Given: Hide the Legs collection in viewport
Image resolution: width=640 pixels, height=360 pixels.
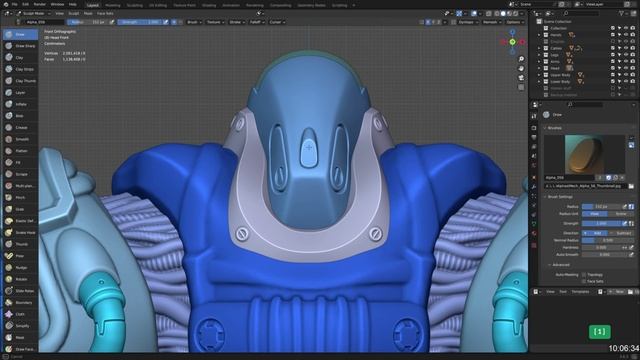Looking at the screenshot, I should tap(626, 55).
